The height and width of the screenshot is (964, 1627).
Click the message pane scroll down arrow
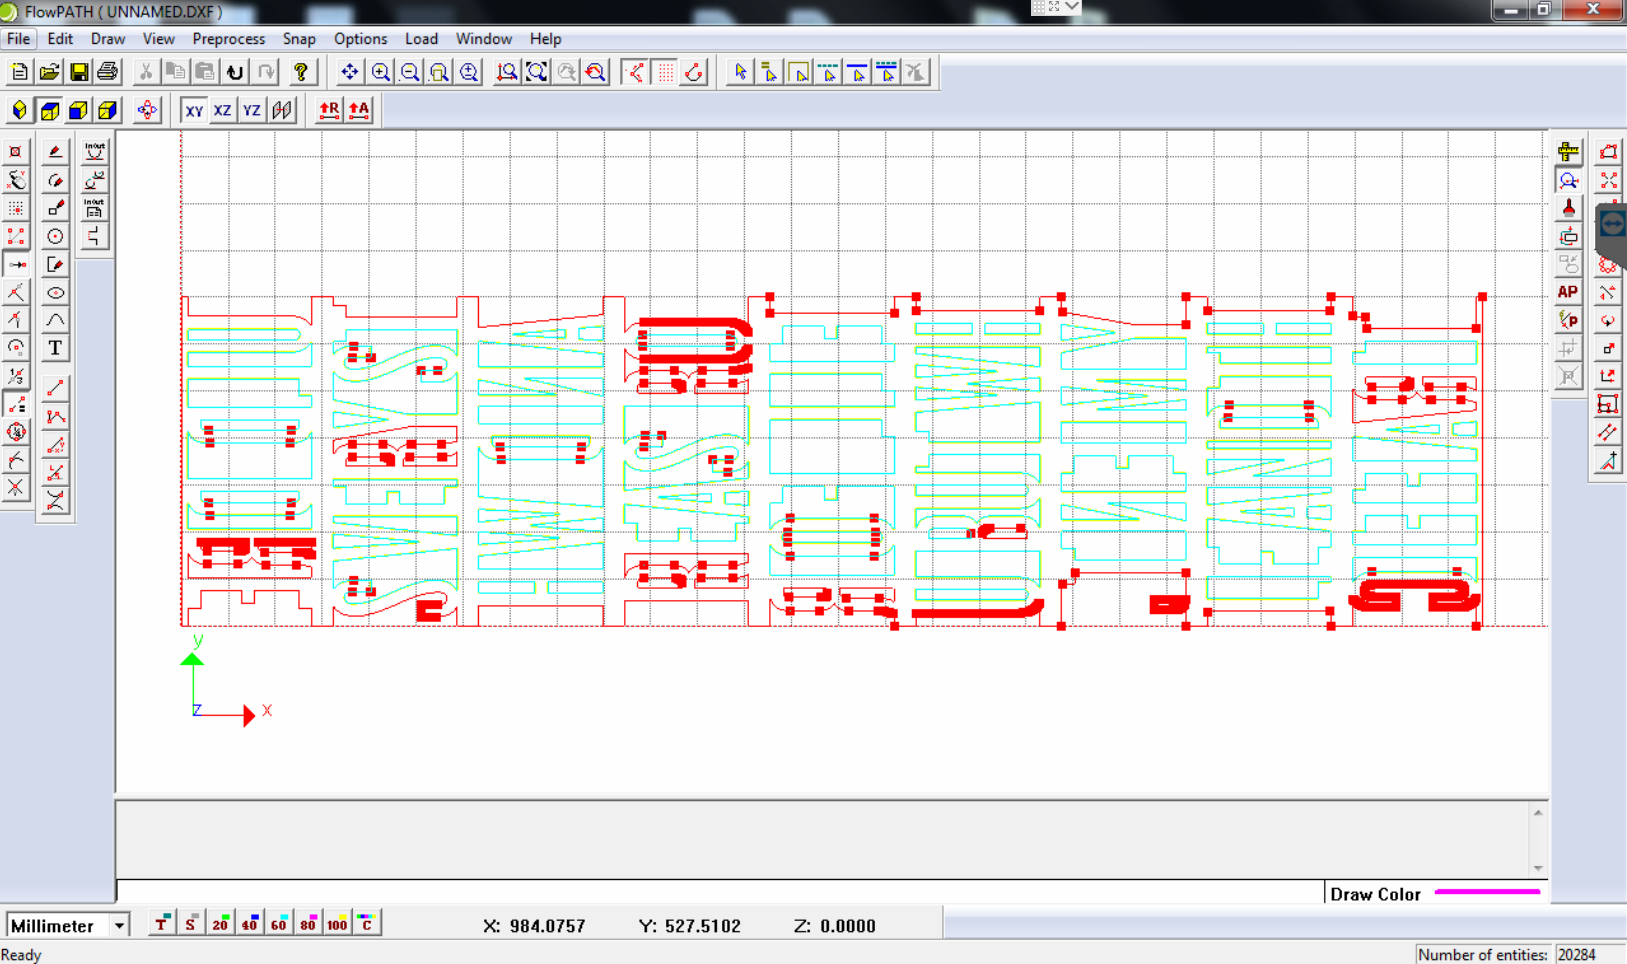[1538, 867]
